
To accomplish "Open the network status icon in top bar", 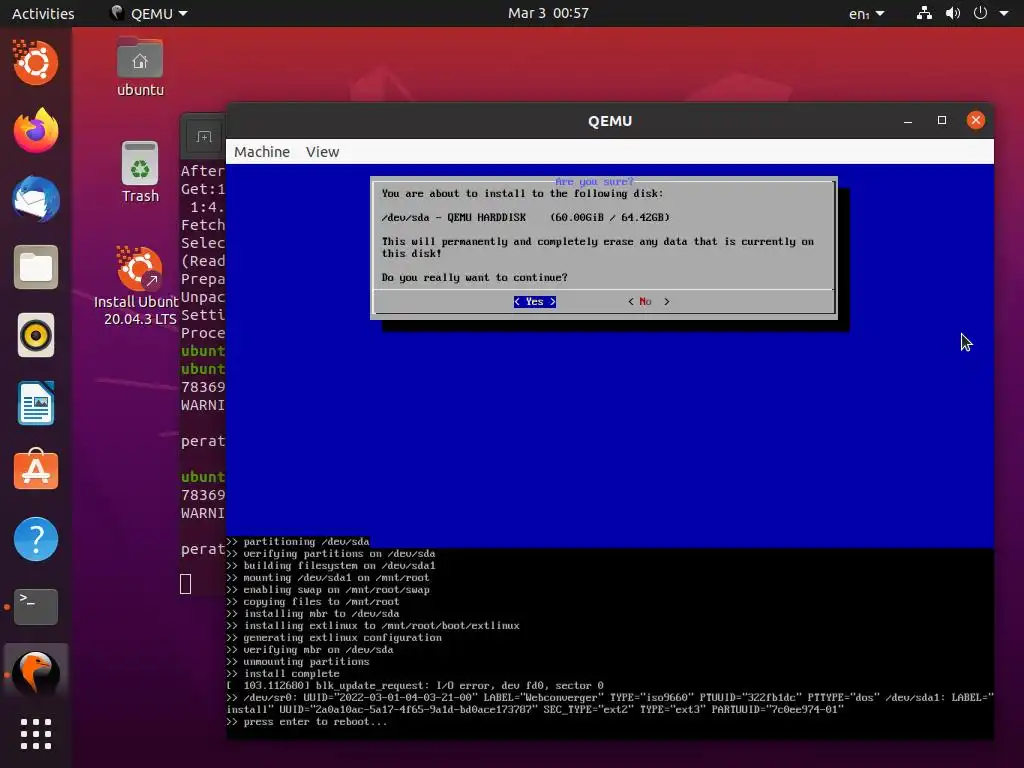I will (924, 13).
